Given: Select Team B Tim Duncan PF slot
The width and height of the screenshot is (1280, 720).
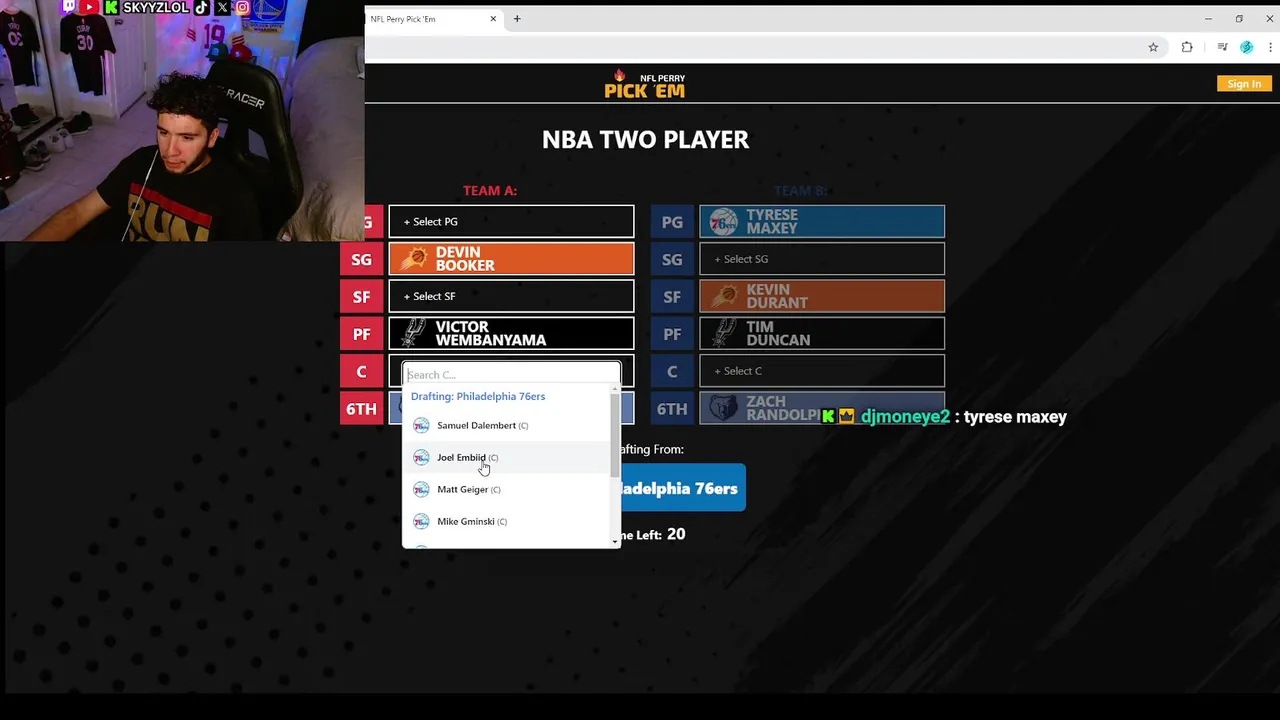Looking at the screenshot, I should 822,333.
